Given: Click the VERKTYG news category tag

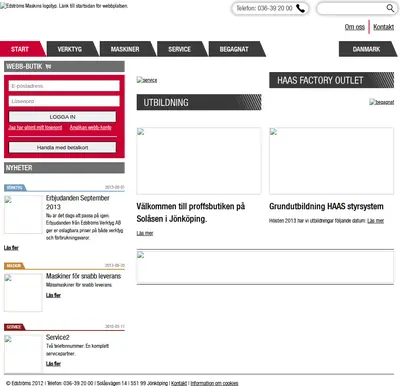Looking at the screenshot, I should (x=14, y=188).
